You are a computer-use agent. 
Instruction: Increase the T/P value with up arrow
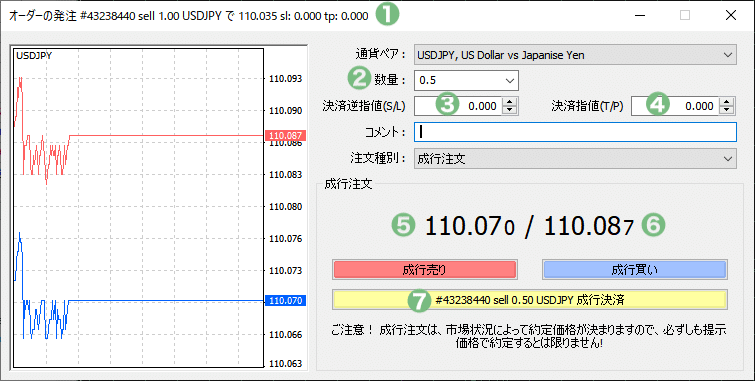[x=727, y=102]
